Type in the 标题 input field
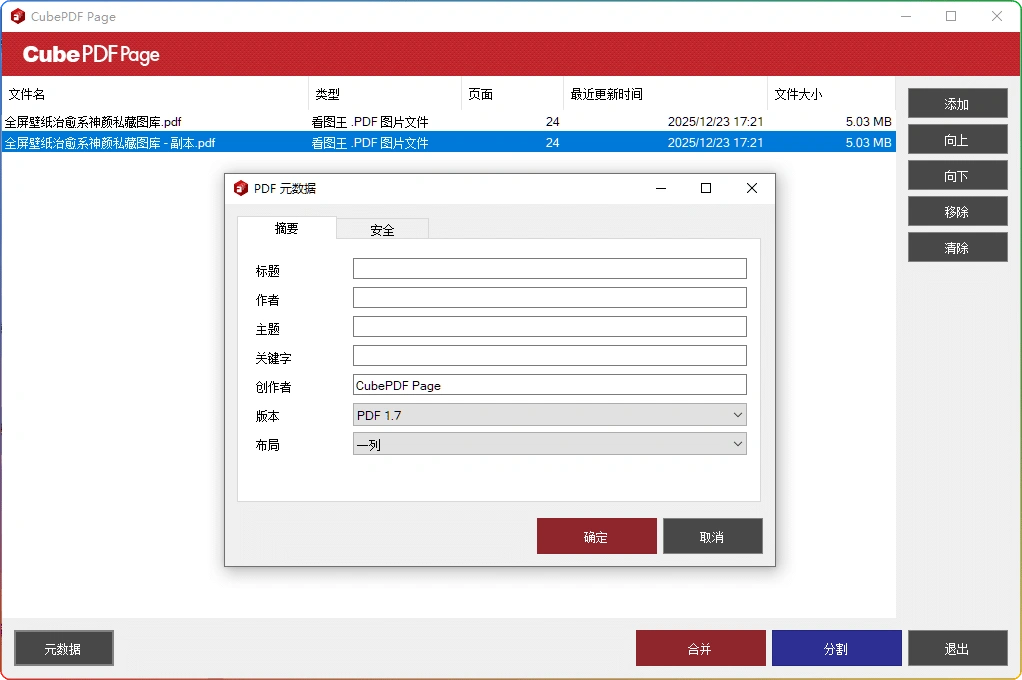 [x=549, y=268]
